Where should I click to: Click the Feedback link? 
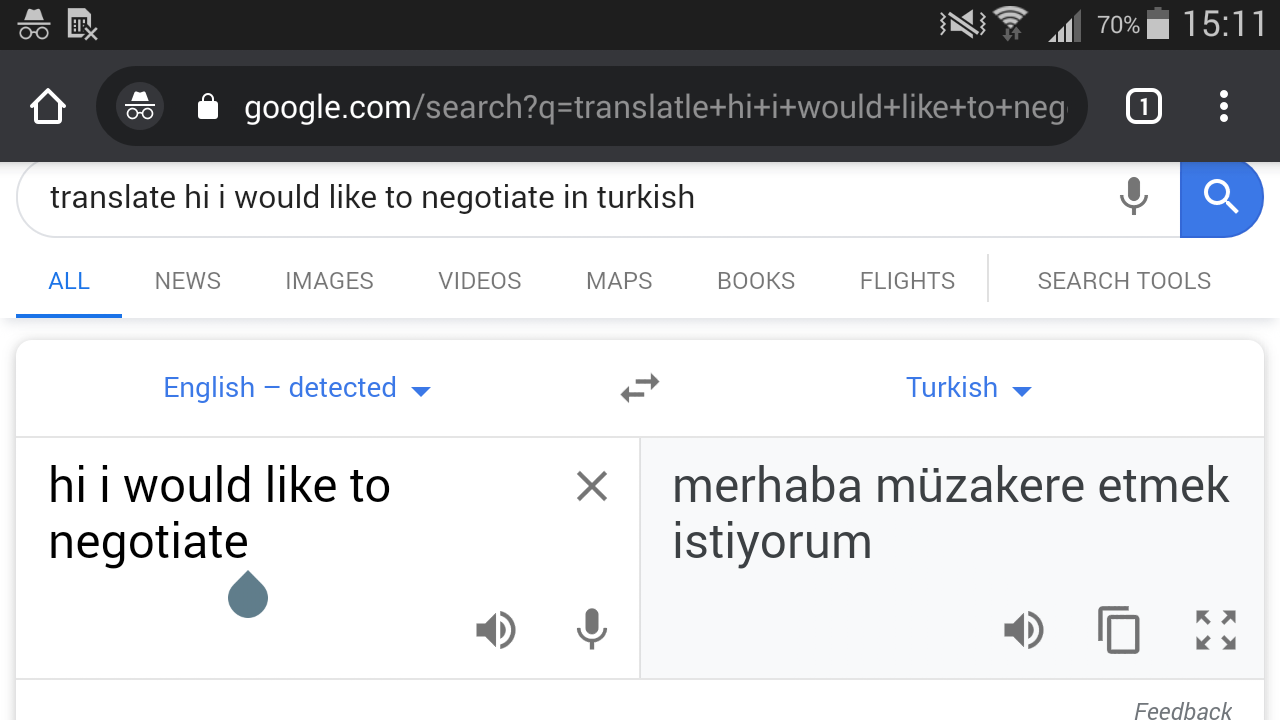click(x=1183, y=711)
